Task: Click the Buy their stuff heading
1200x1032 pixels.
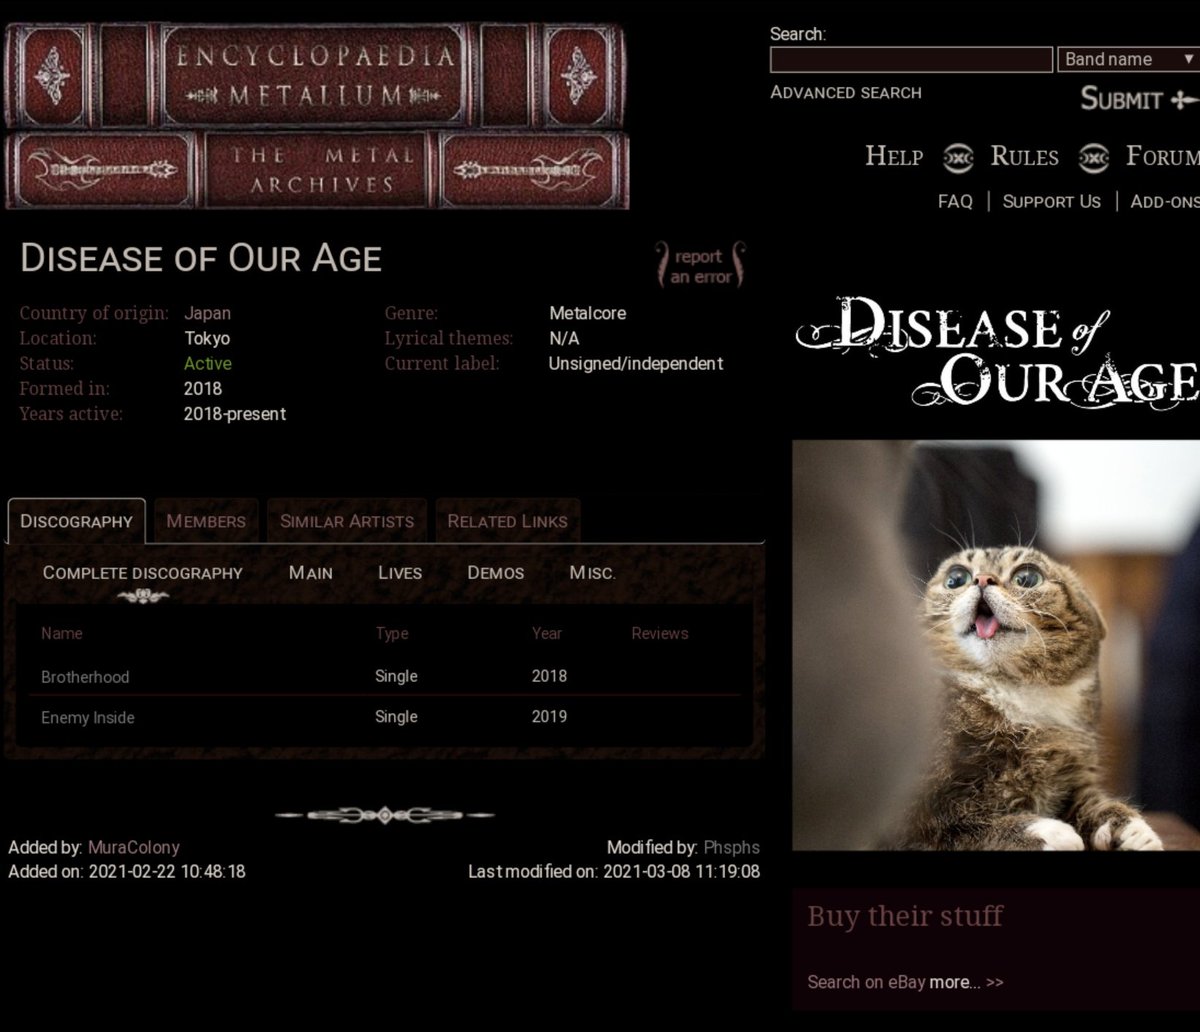Action: pos(905,915)
